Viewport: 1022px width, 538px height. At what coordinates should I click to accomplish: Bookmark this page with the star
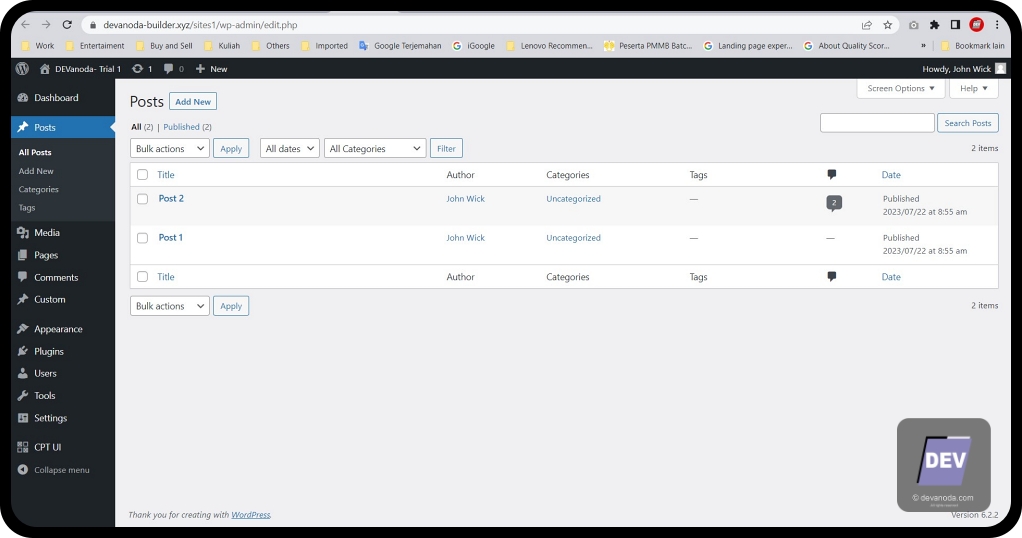(887, 25)
